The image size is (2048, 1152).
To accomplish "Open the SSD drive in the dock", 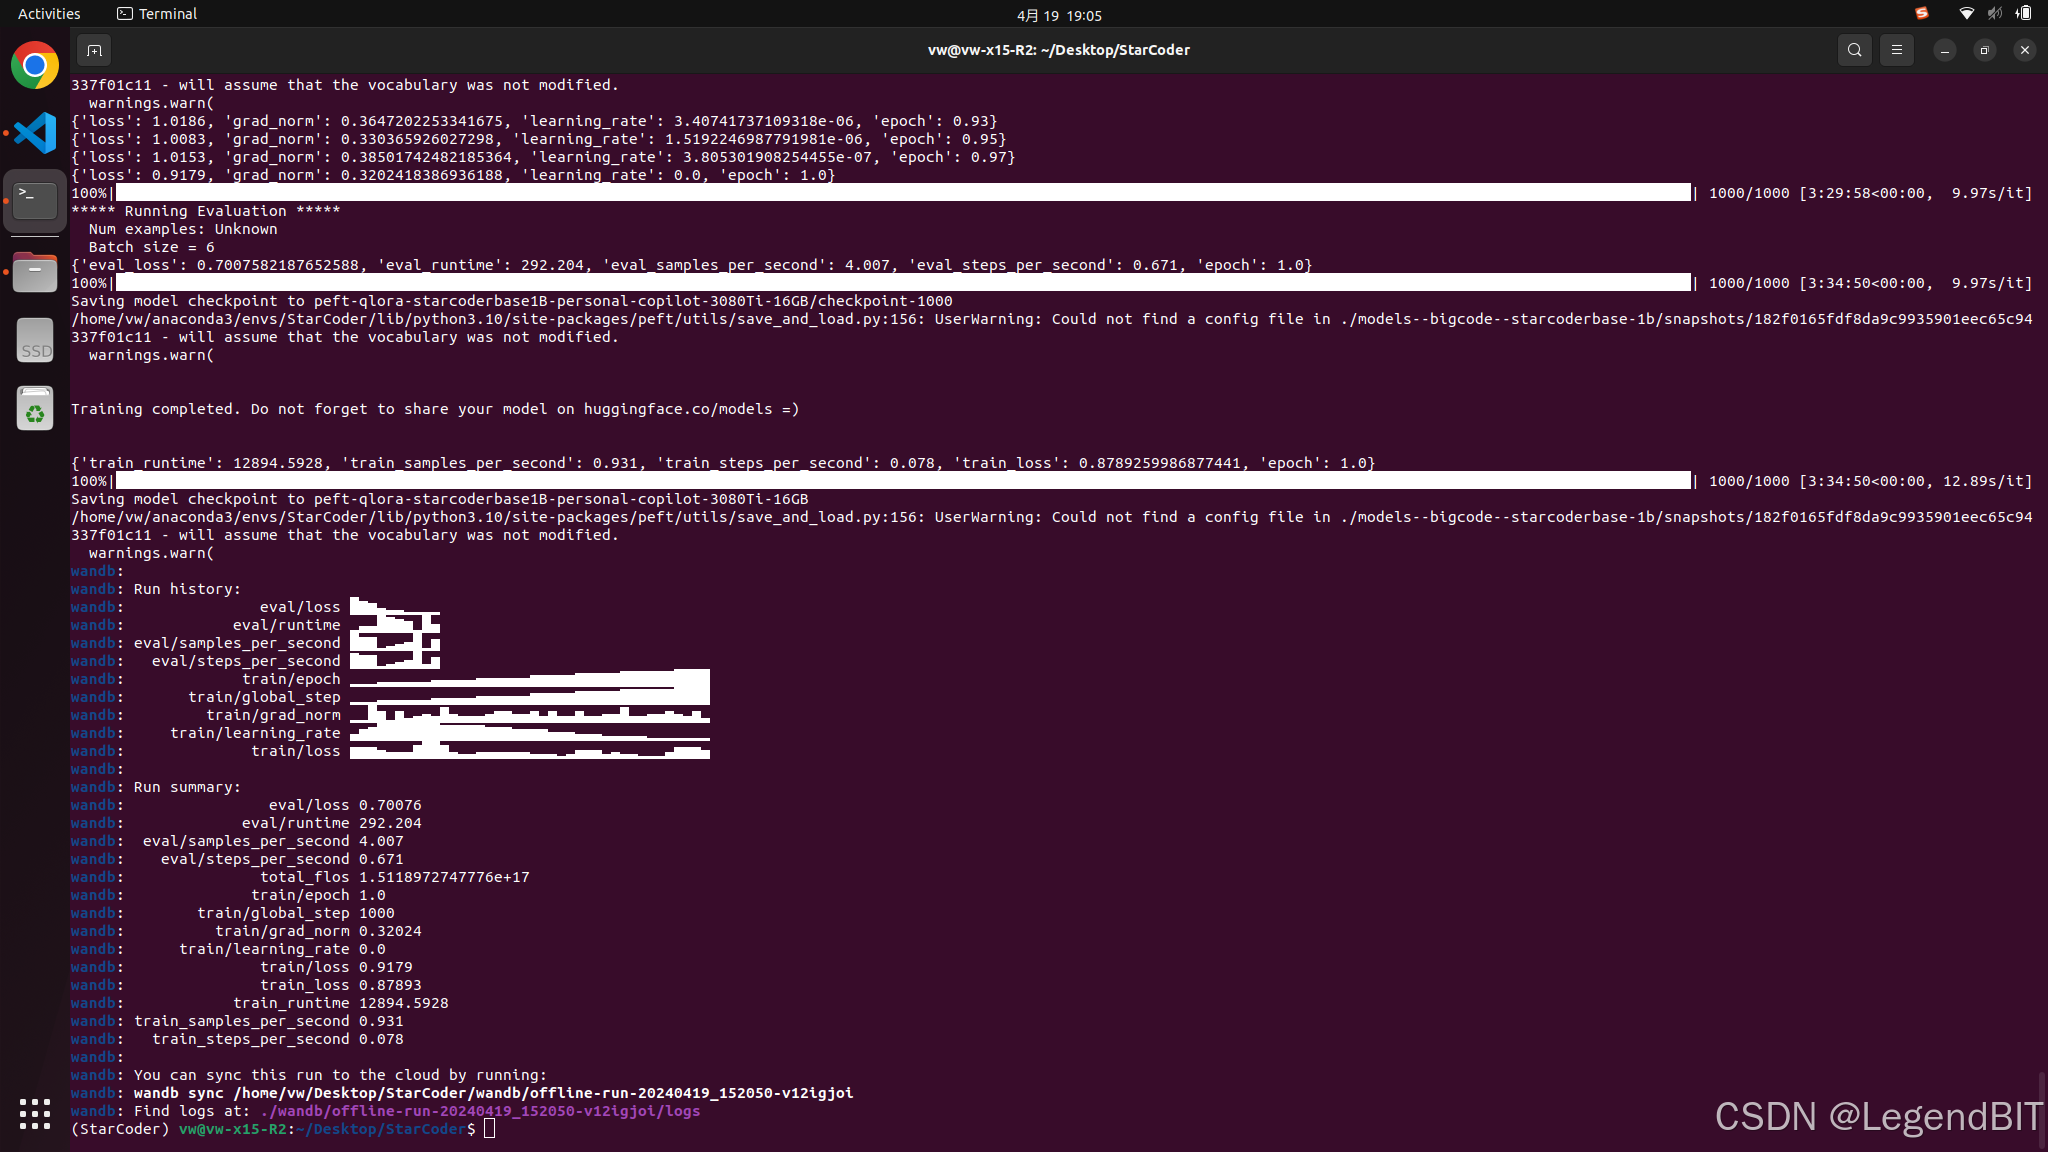I will 35,340.
